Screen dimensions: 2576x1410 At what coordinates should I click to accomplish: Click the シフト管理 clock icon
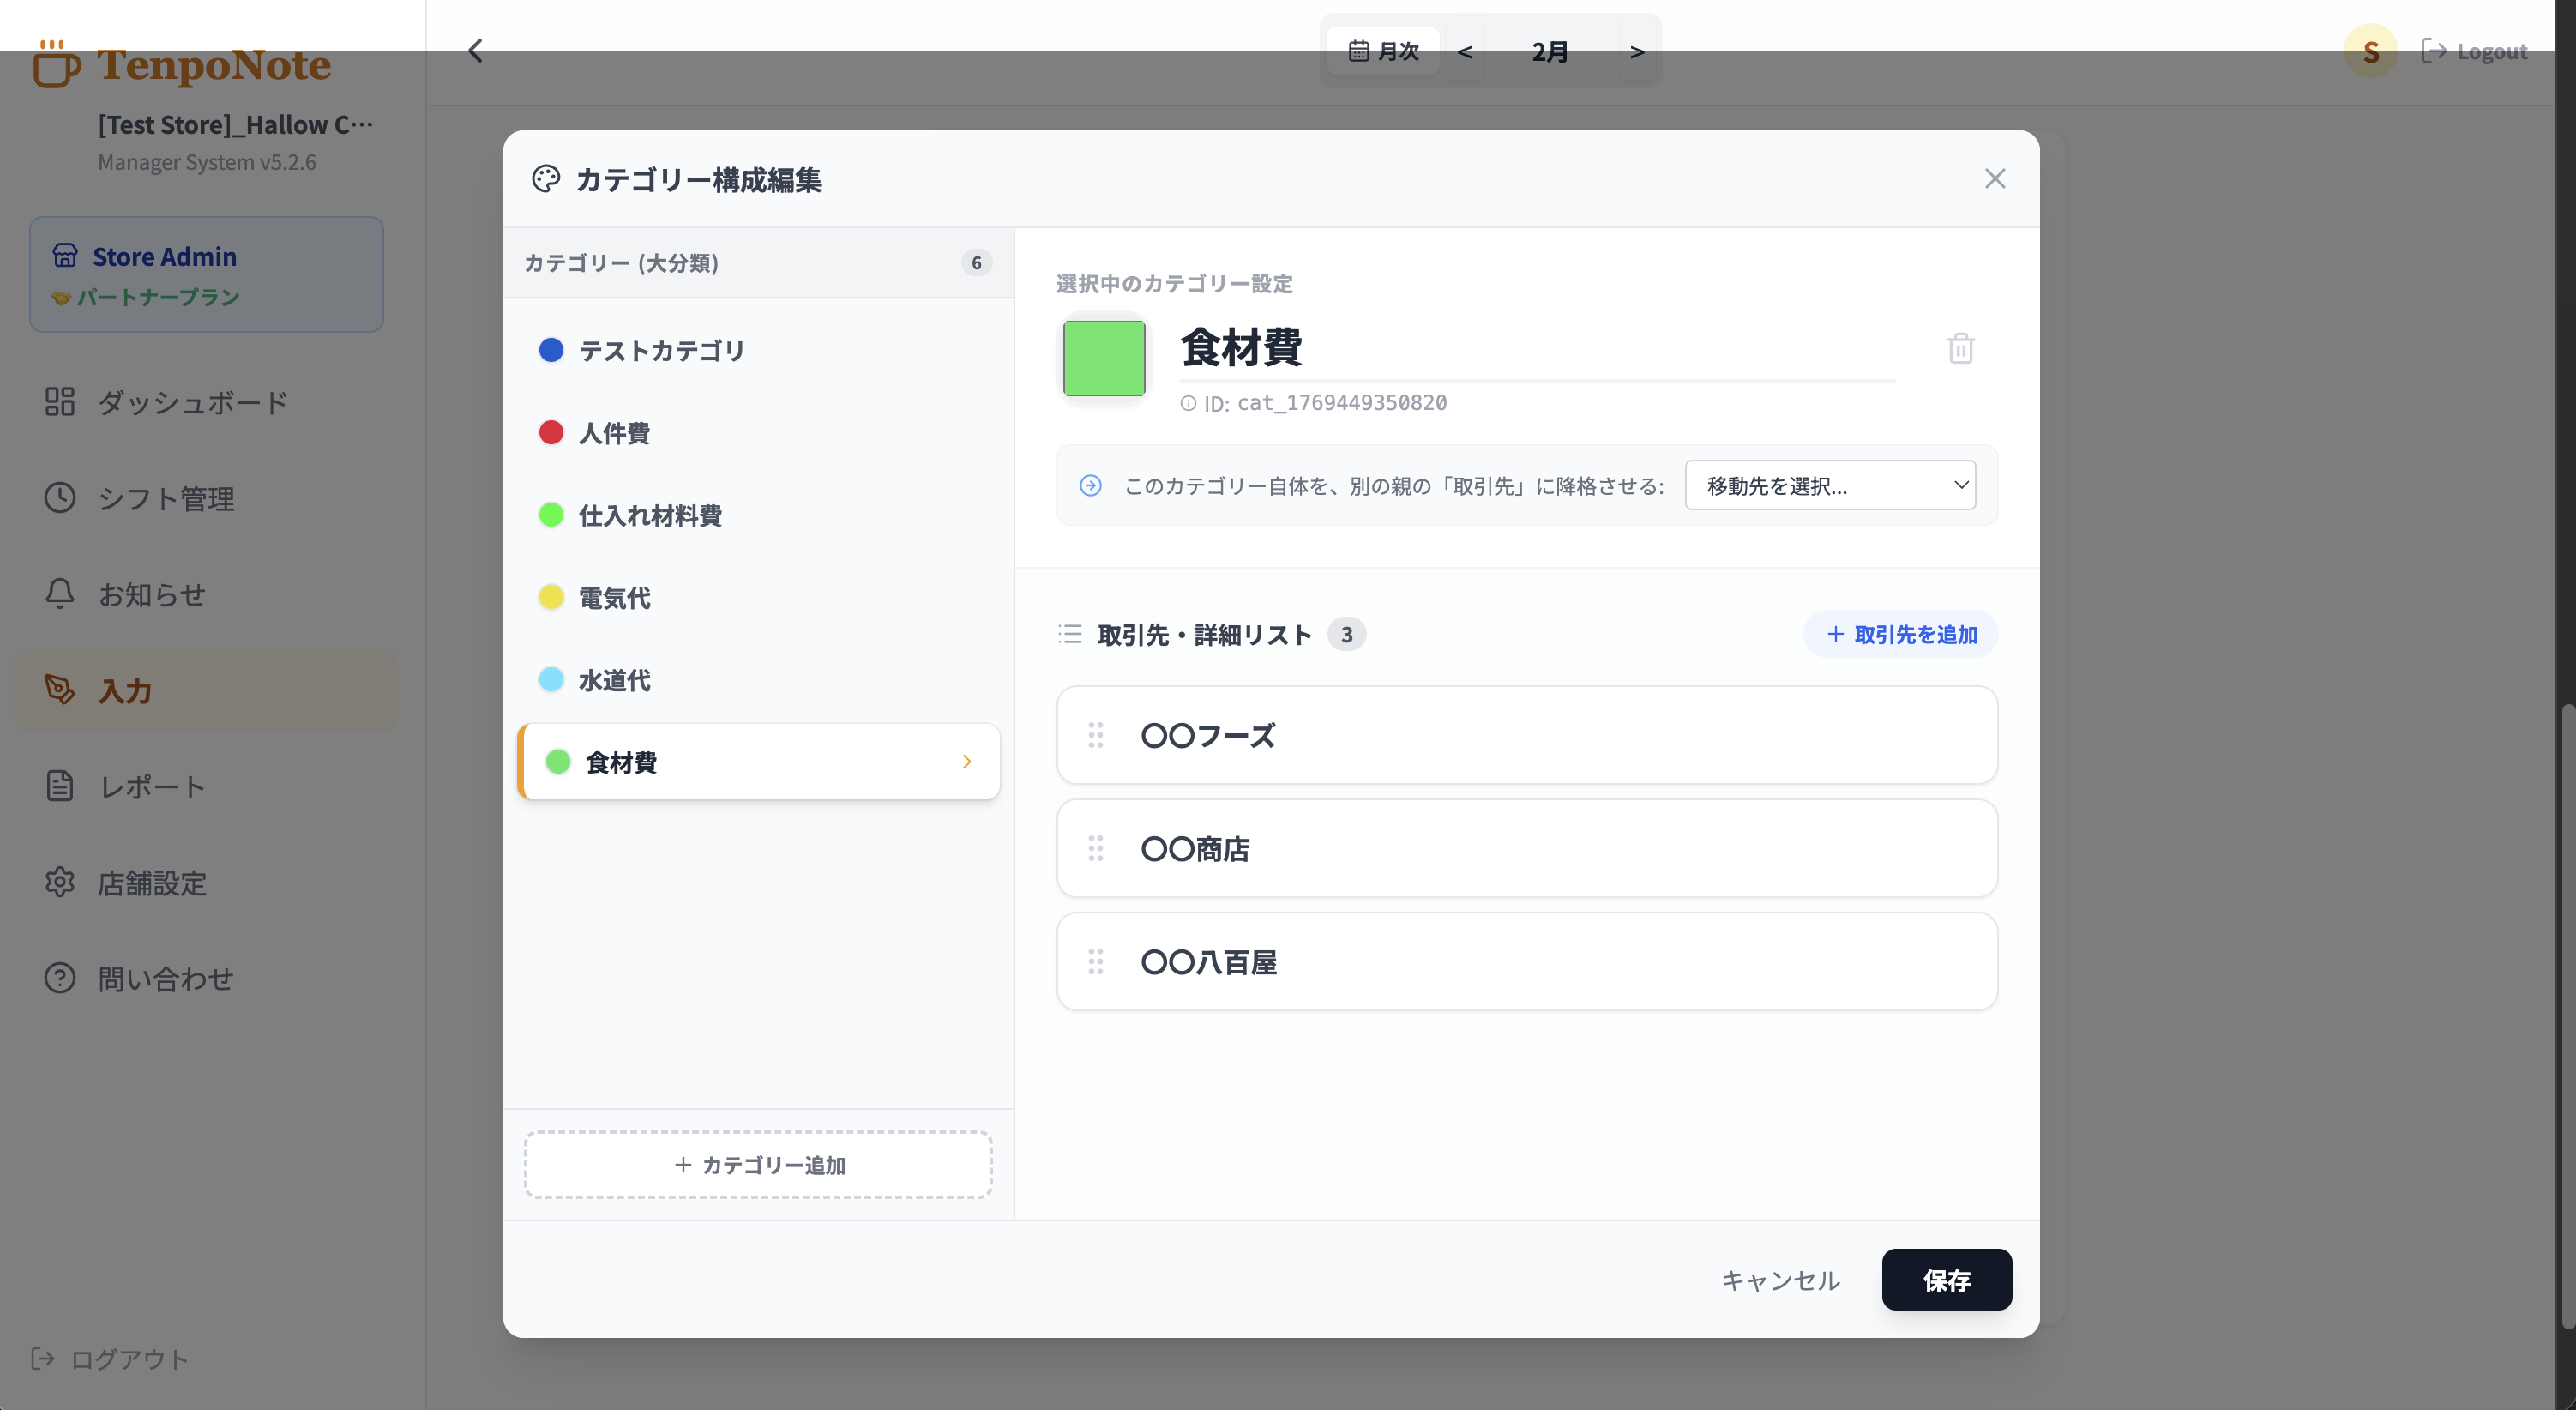[x=60, y=498]
